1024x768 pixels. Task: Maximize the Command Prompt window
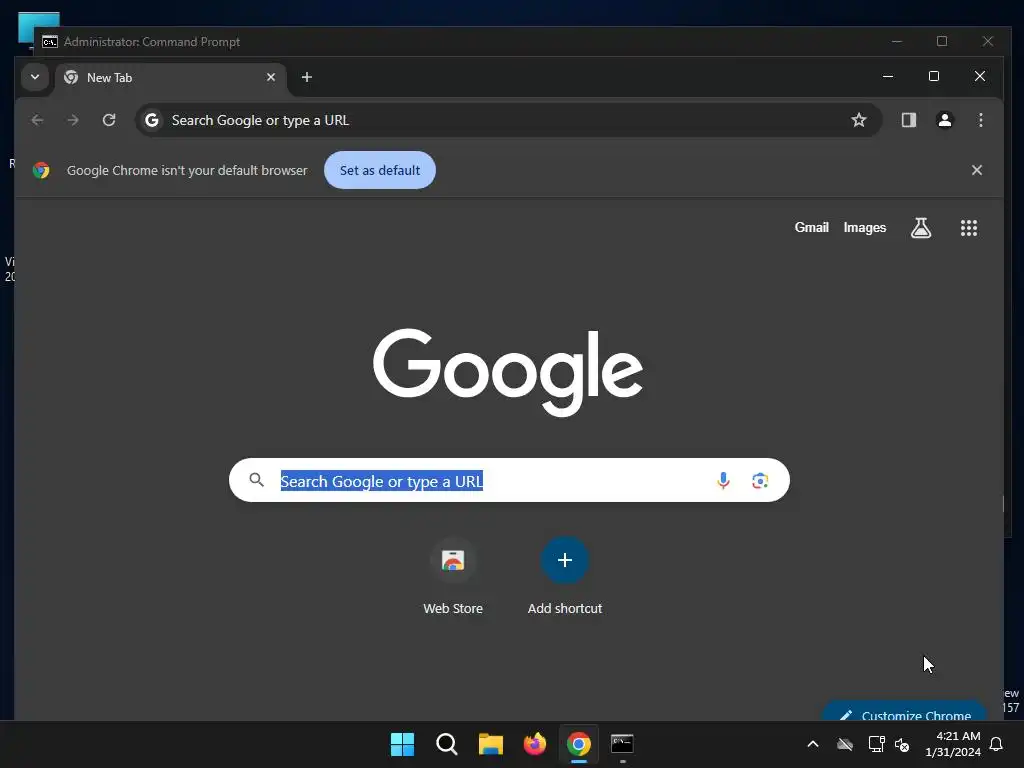point(942,41)
